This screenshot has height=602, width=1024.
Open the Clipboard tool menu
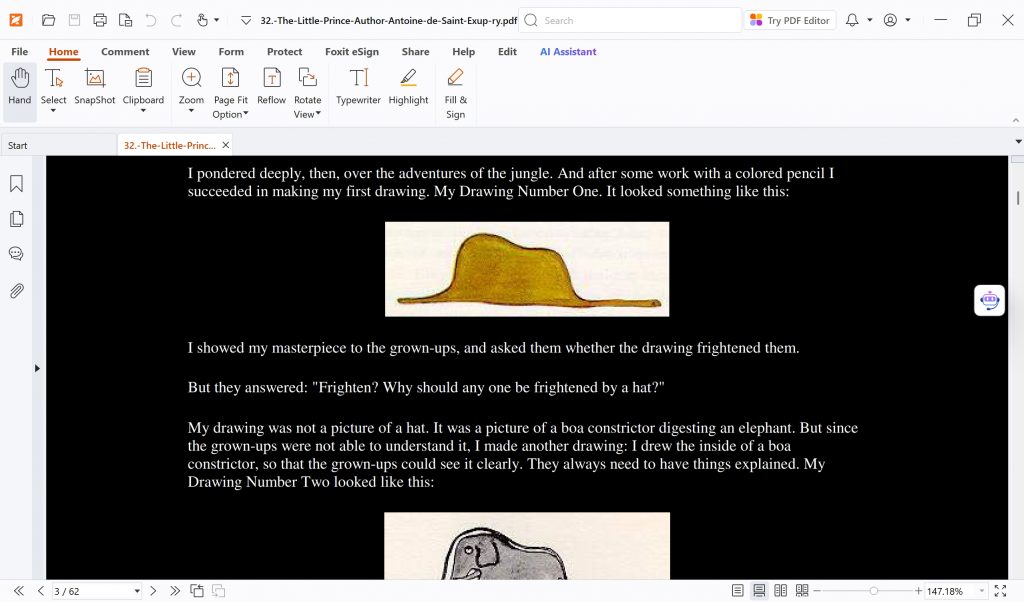tap(143, 91)
